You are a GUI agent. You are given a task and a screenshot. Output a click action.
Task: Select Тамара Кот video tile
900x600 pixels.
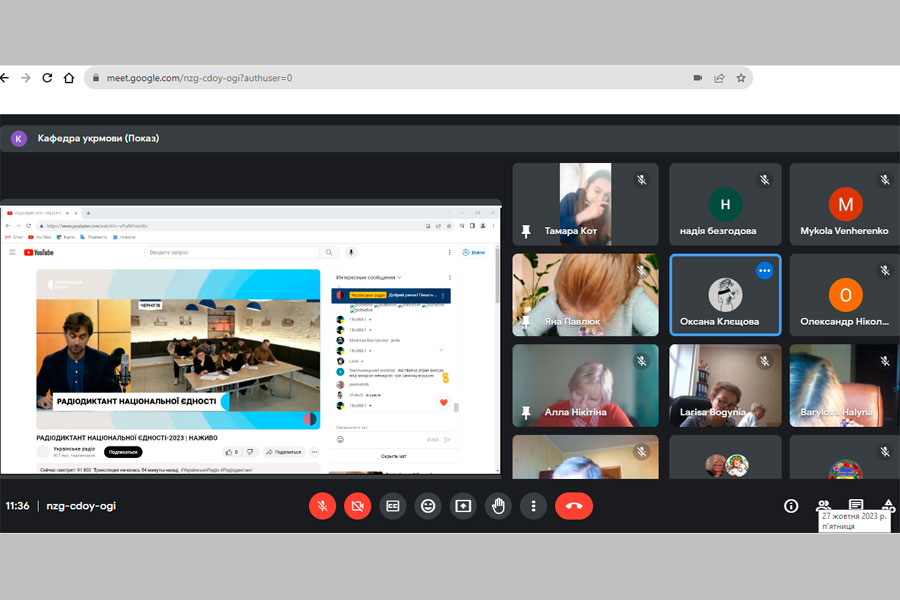point(585,204)
